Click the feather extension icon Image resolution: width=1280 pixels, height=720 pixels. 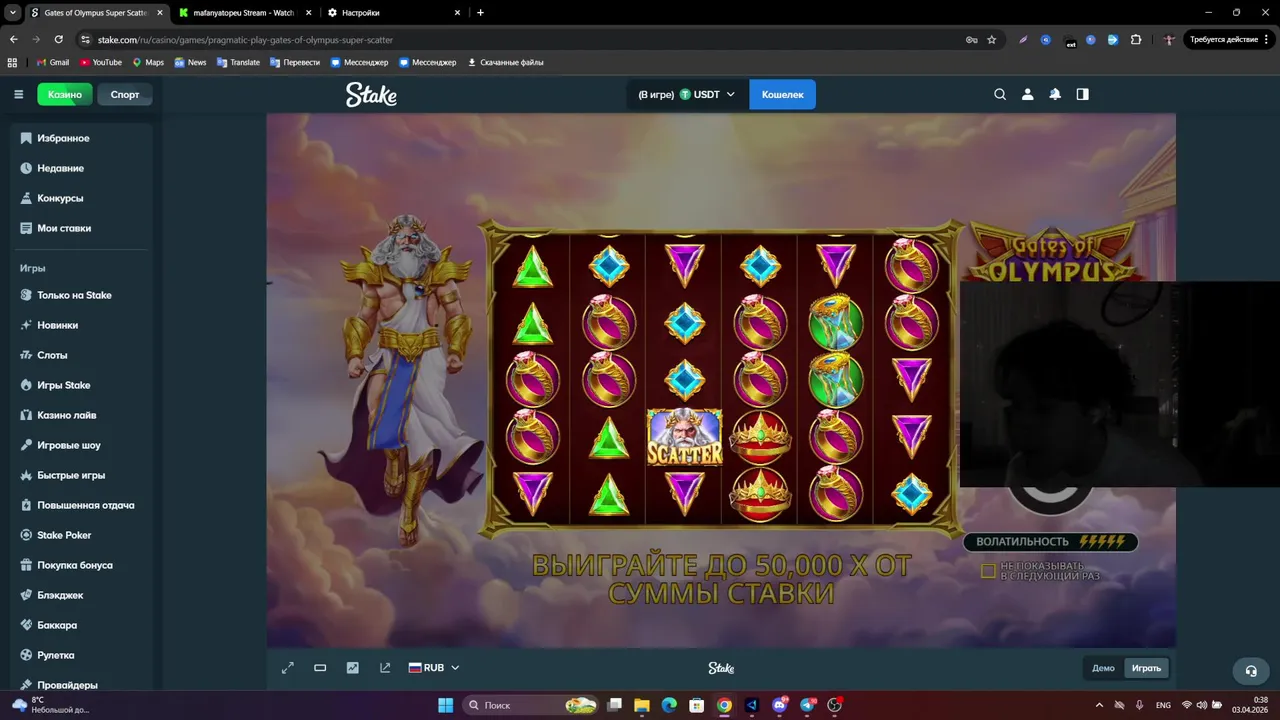click(1023, 40)
